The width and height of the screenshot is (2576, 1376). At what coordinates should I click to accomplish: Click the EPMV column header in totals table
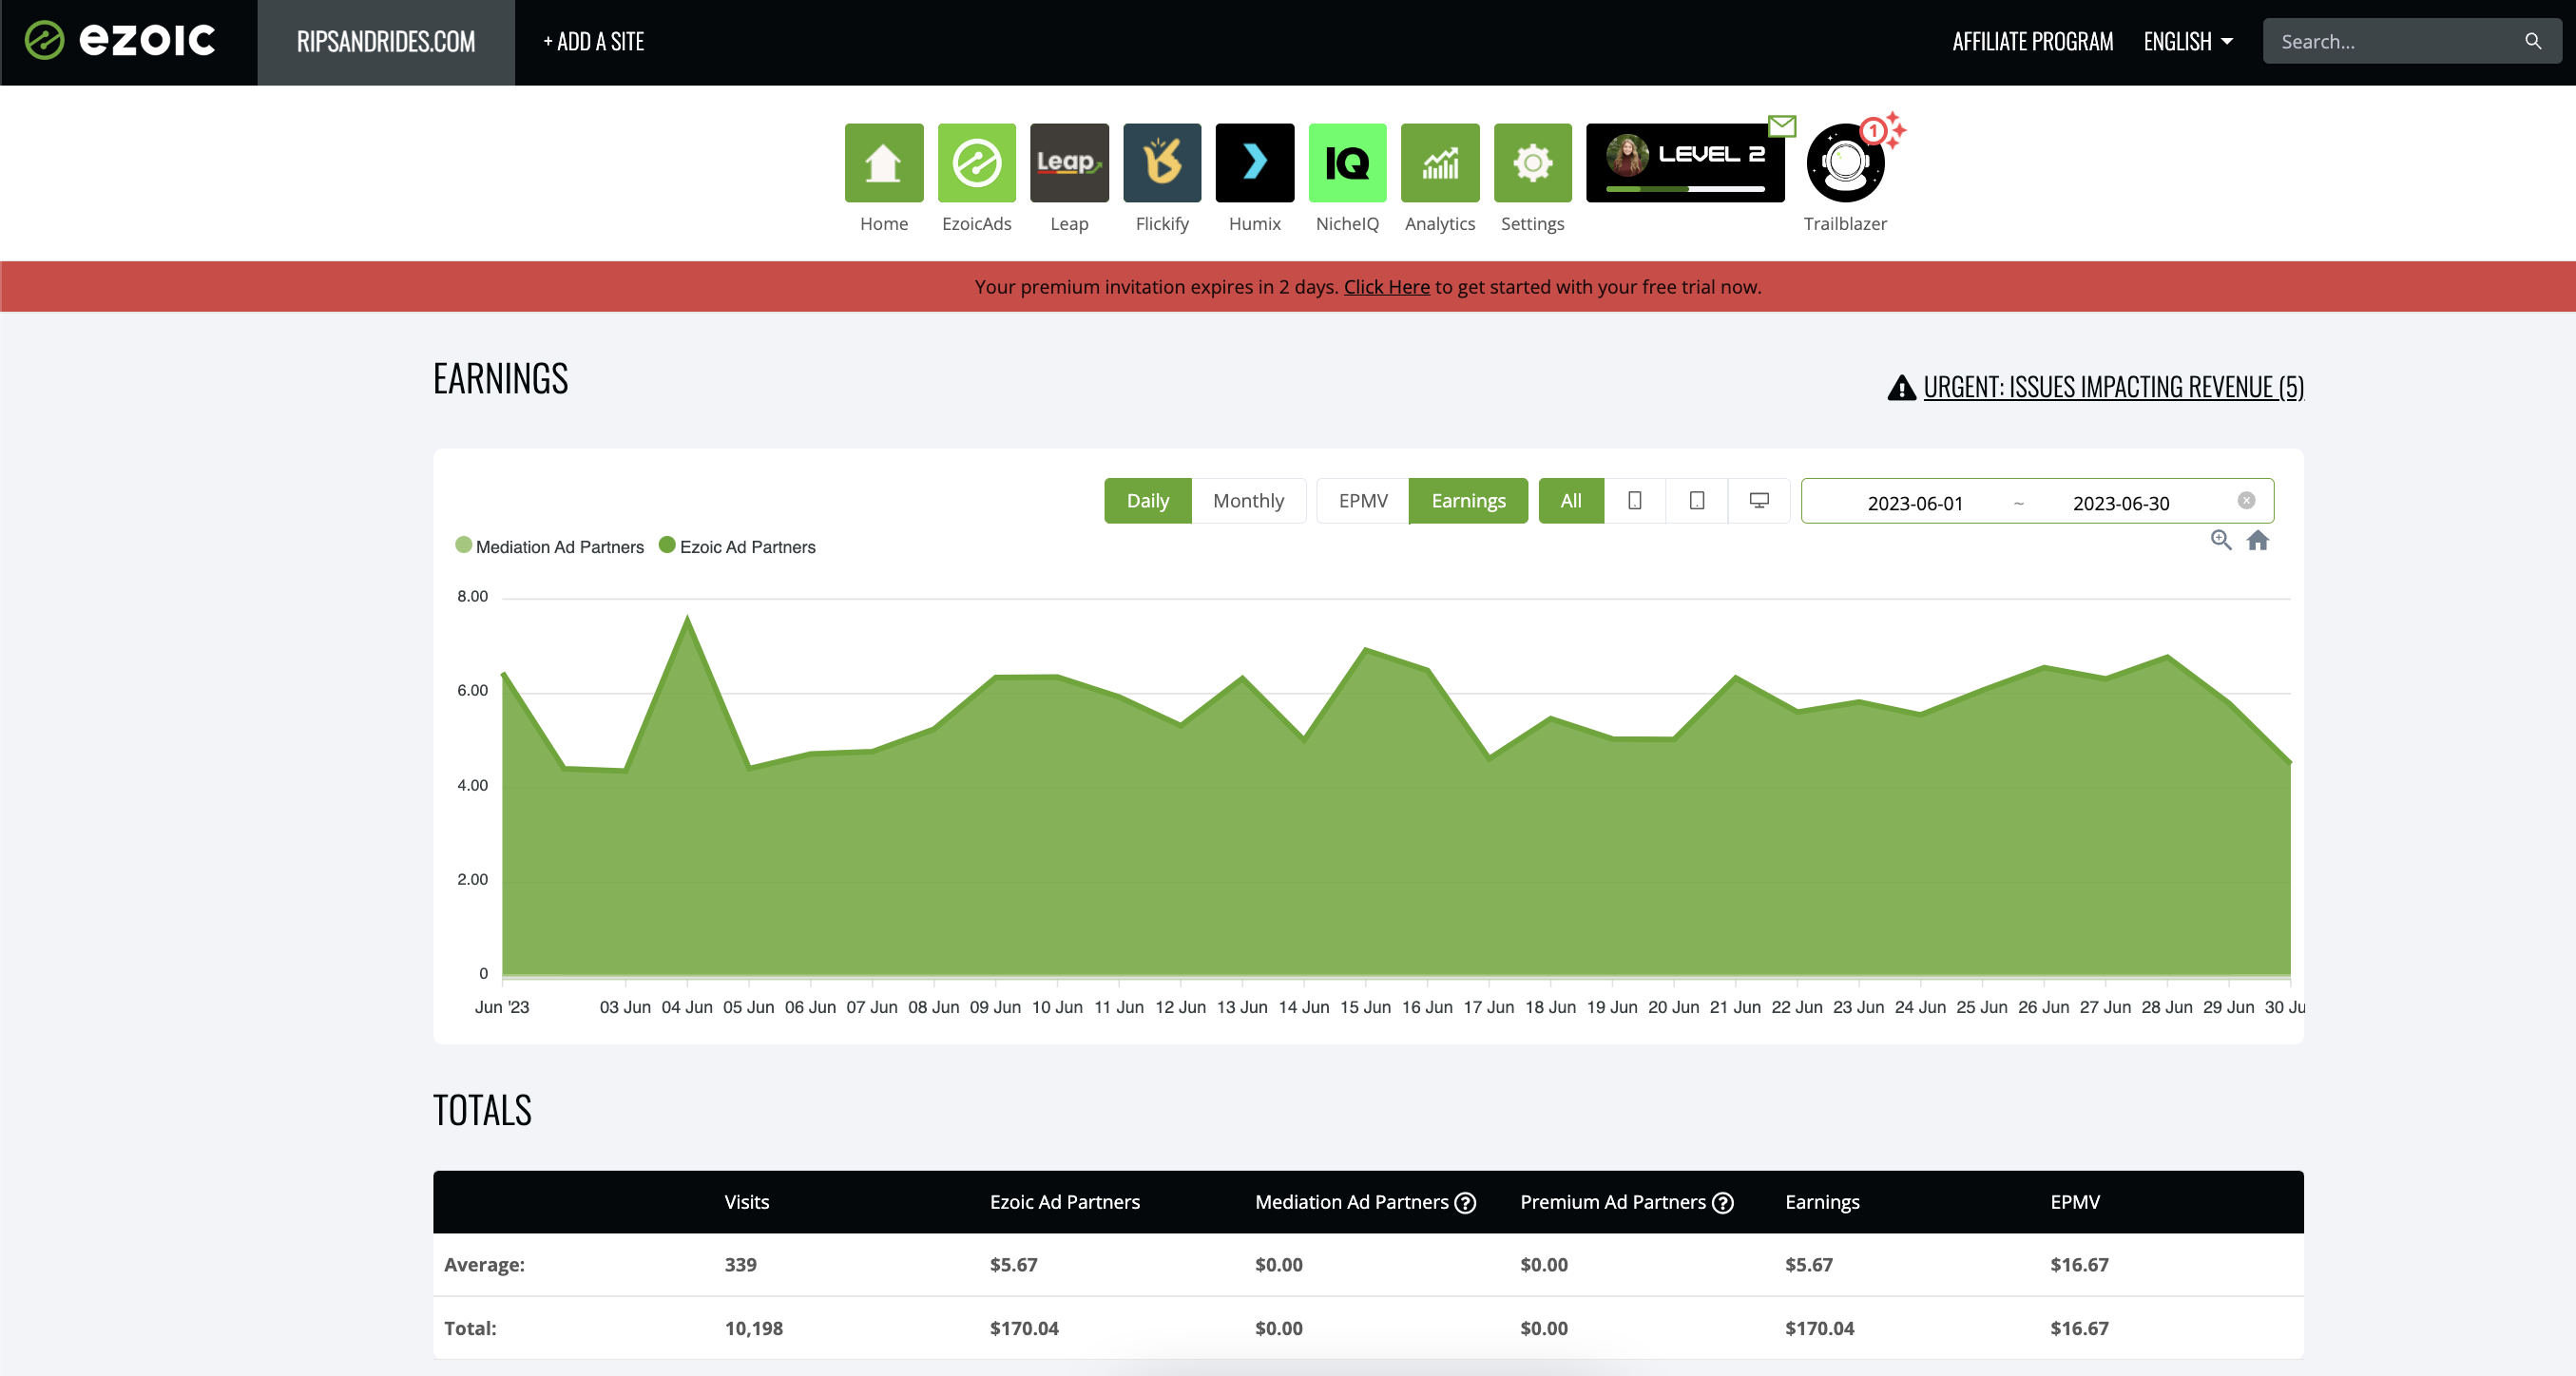2075,1202
